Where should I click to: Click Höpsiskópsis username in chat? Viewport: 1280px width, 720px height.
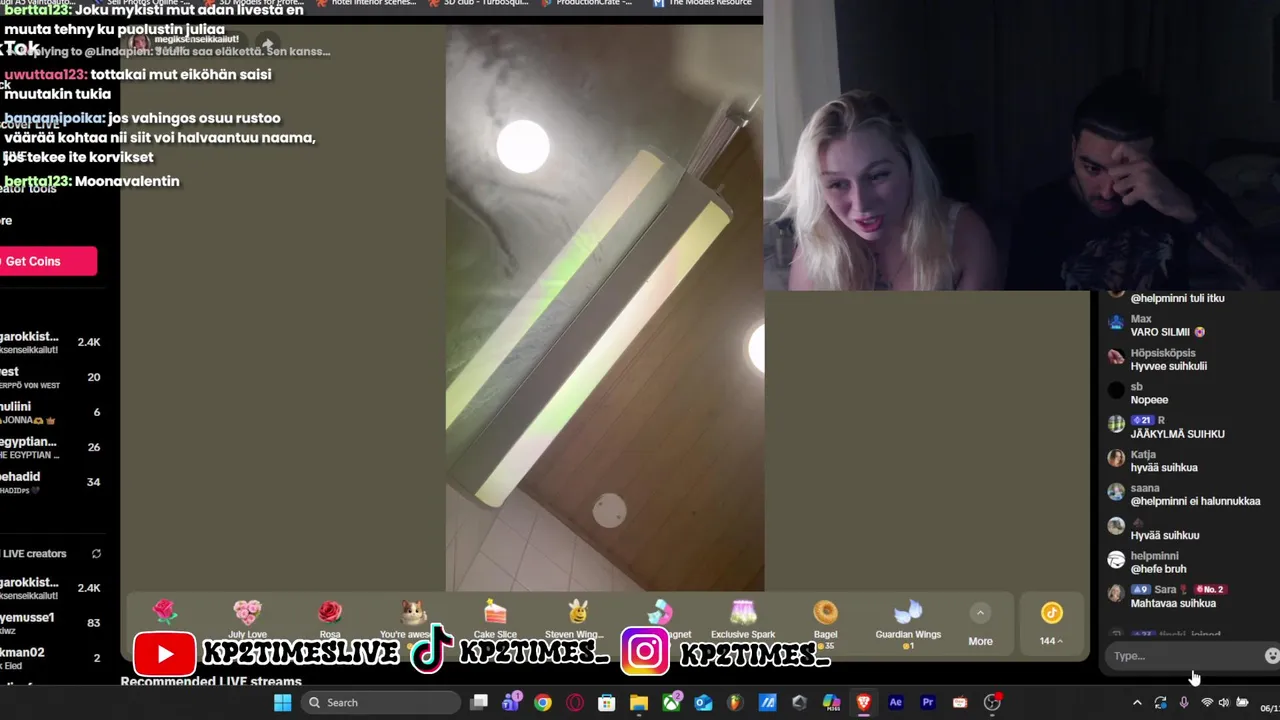pos(1163,353)
